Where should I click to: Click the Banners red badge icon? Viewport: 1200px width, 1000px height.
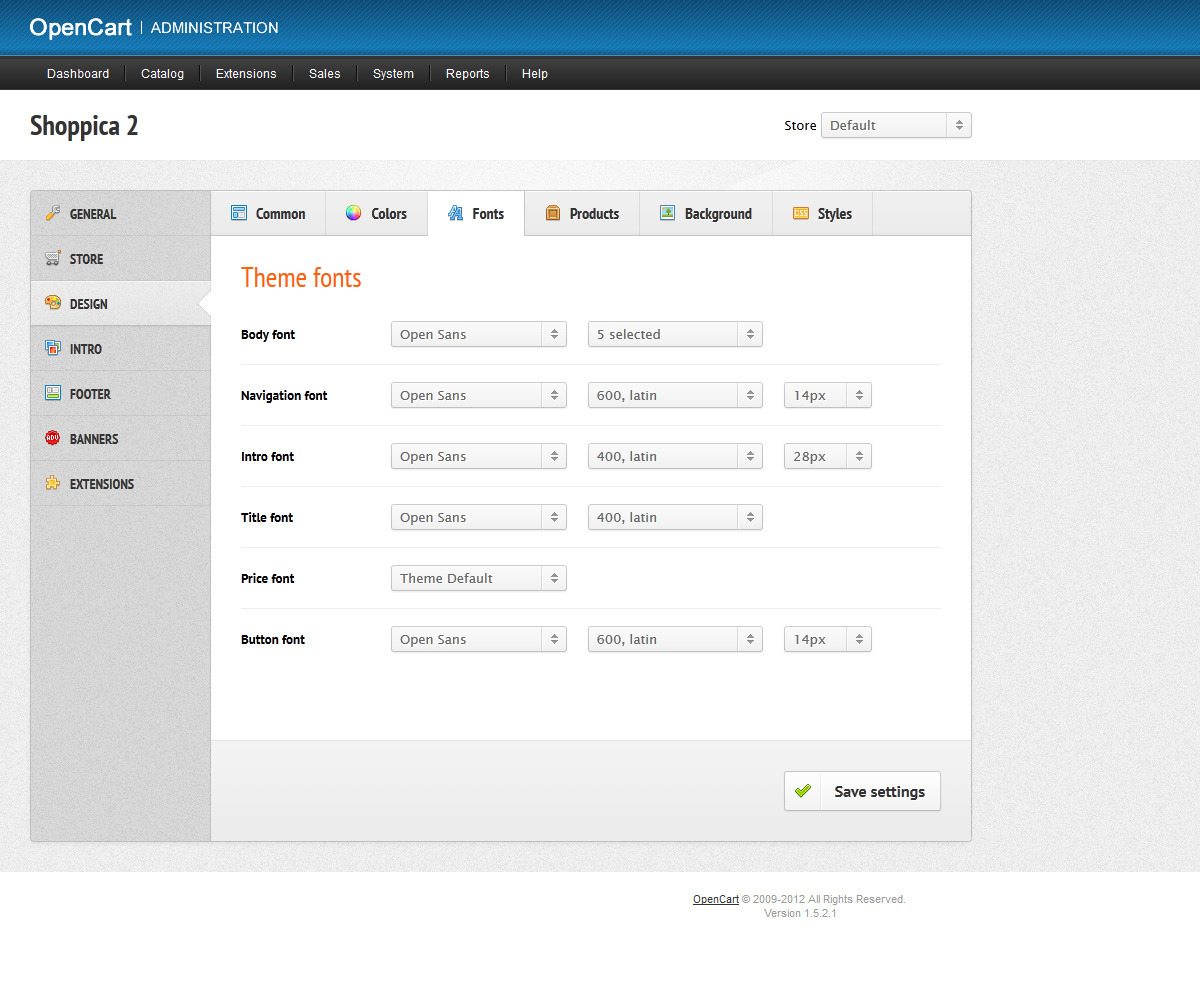[x=53, y=439]
